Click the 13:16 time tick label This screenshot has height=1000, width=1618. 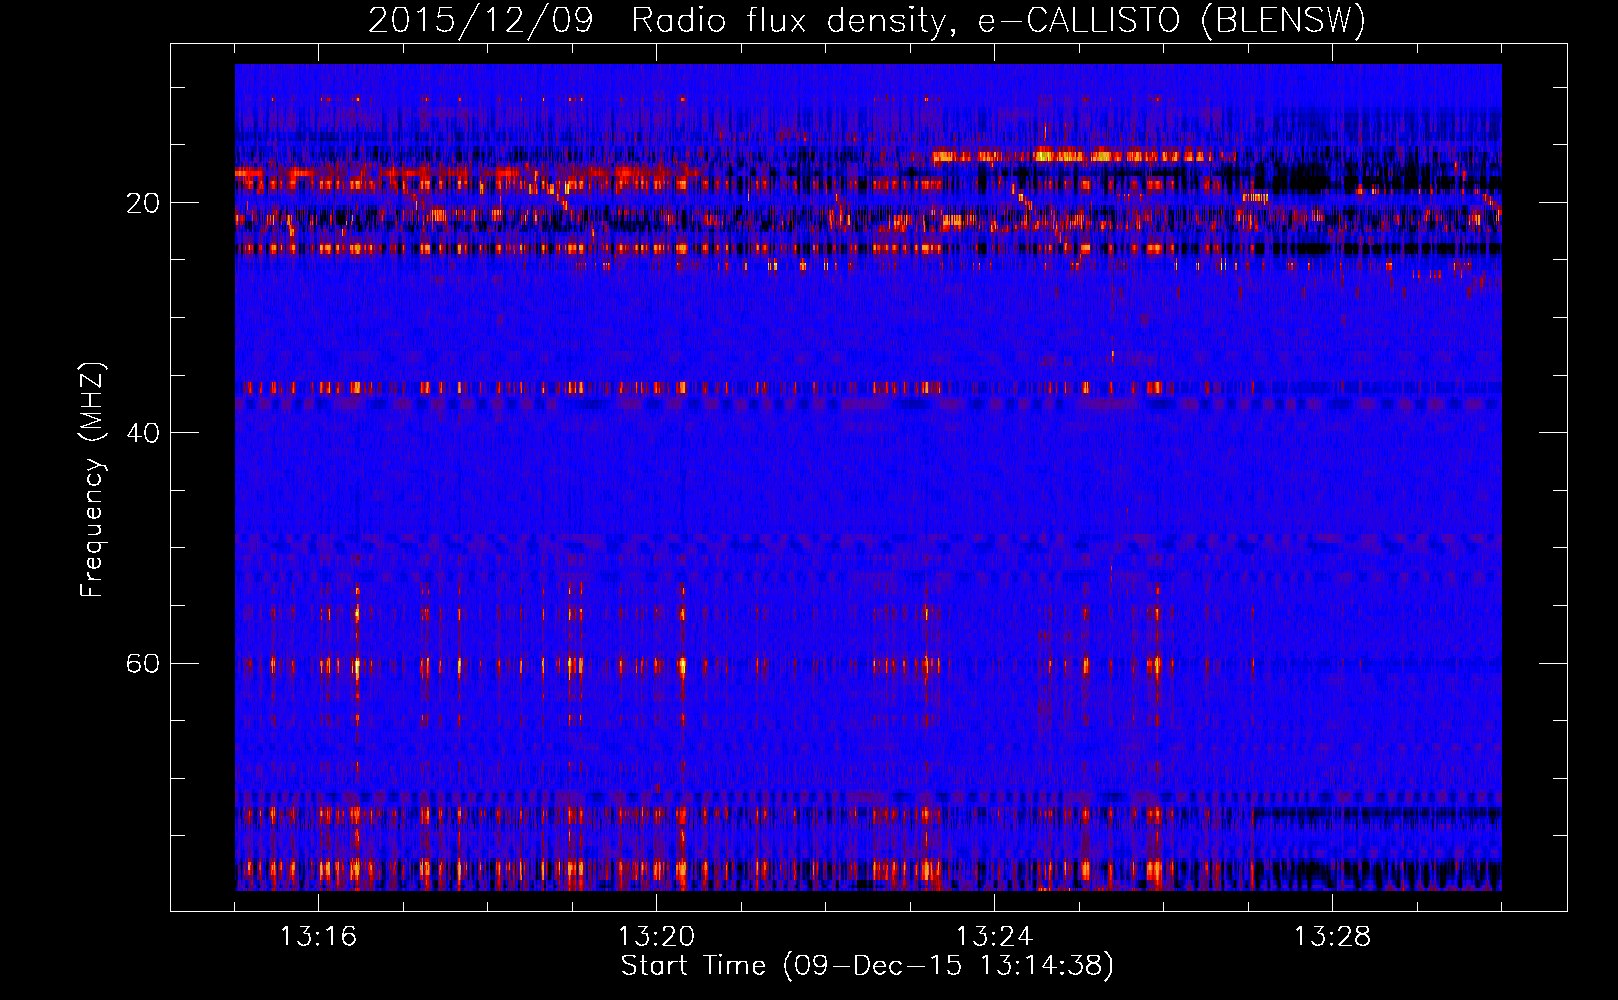(x=318, y=936)
